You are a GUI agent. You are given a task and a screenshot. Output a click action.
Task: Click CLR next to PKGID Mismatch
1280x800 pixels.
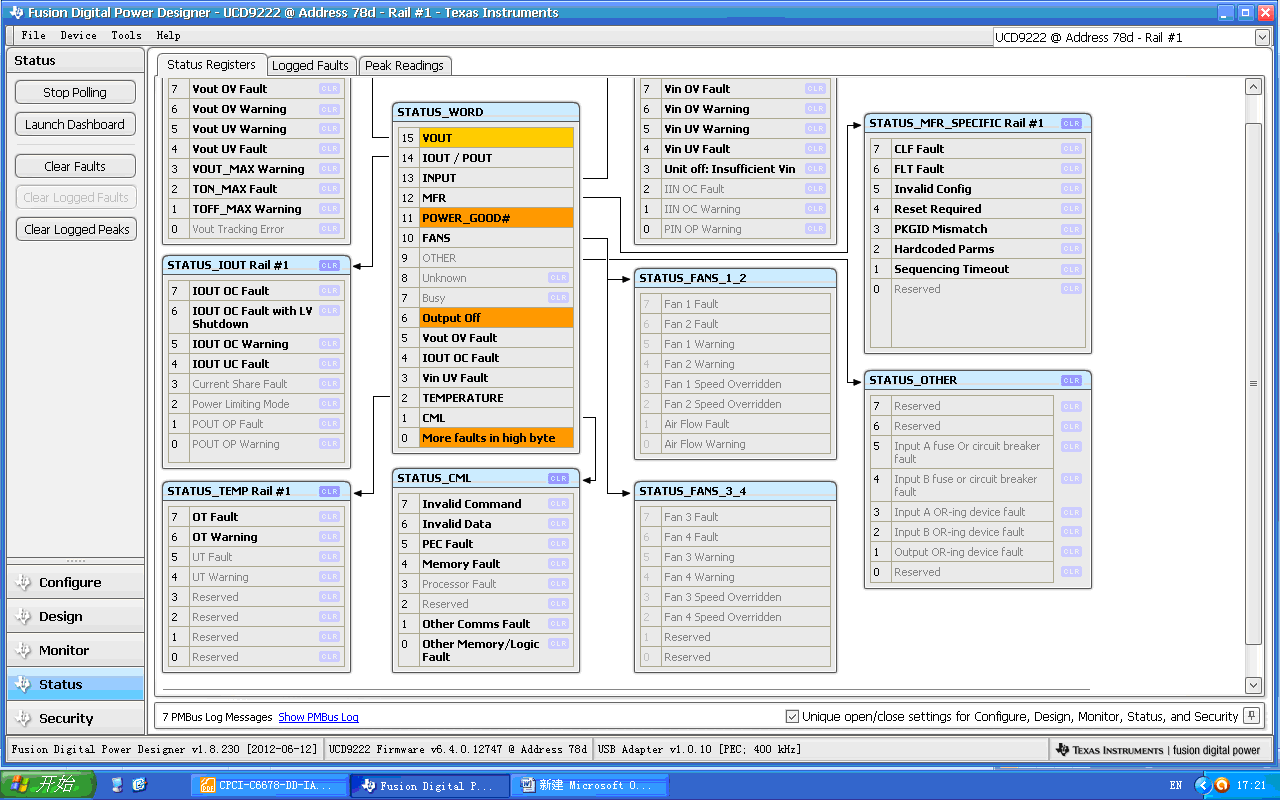pyautogui.click(x=1071, y=229)
